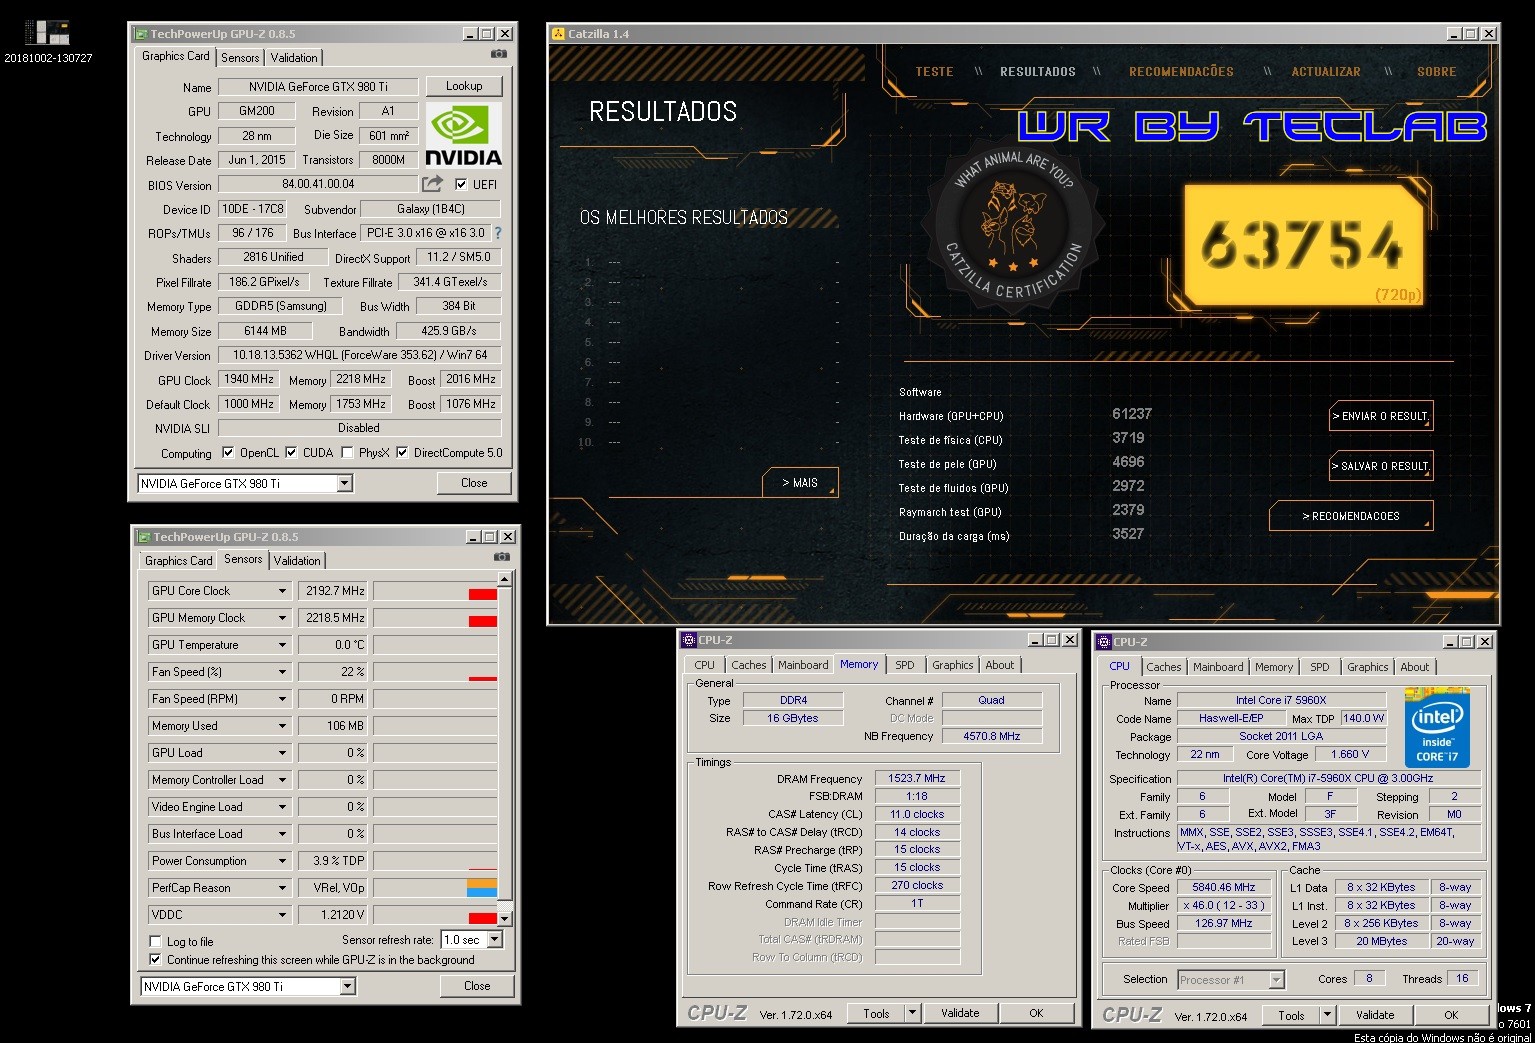The width and height of the screenshot is (1535, 1043).
Task: Toggle the UEFI checkbox
Action: (x=461, y=184)
